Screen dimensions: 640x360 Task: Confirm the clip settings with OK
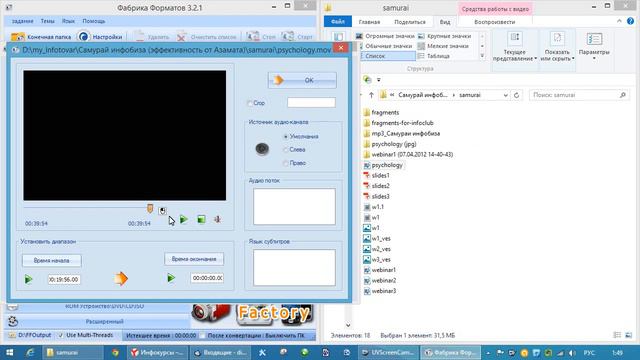(302, 80)
